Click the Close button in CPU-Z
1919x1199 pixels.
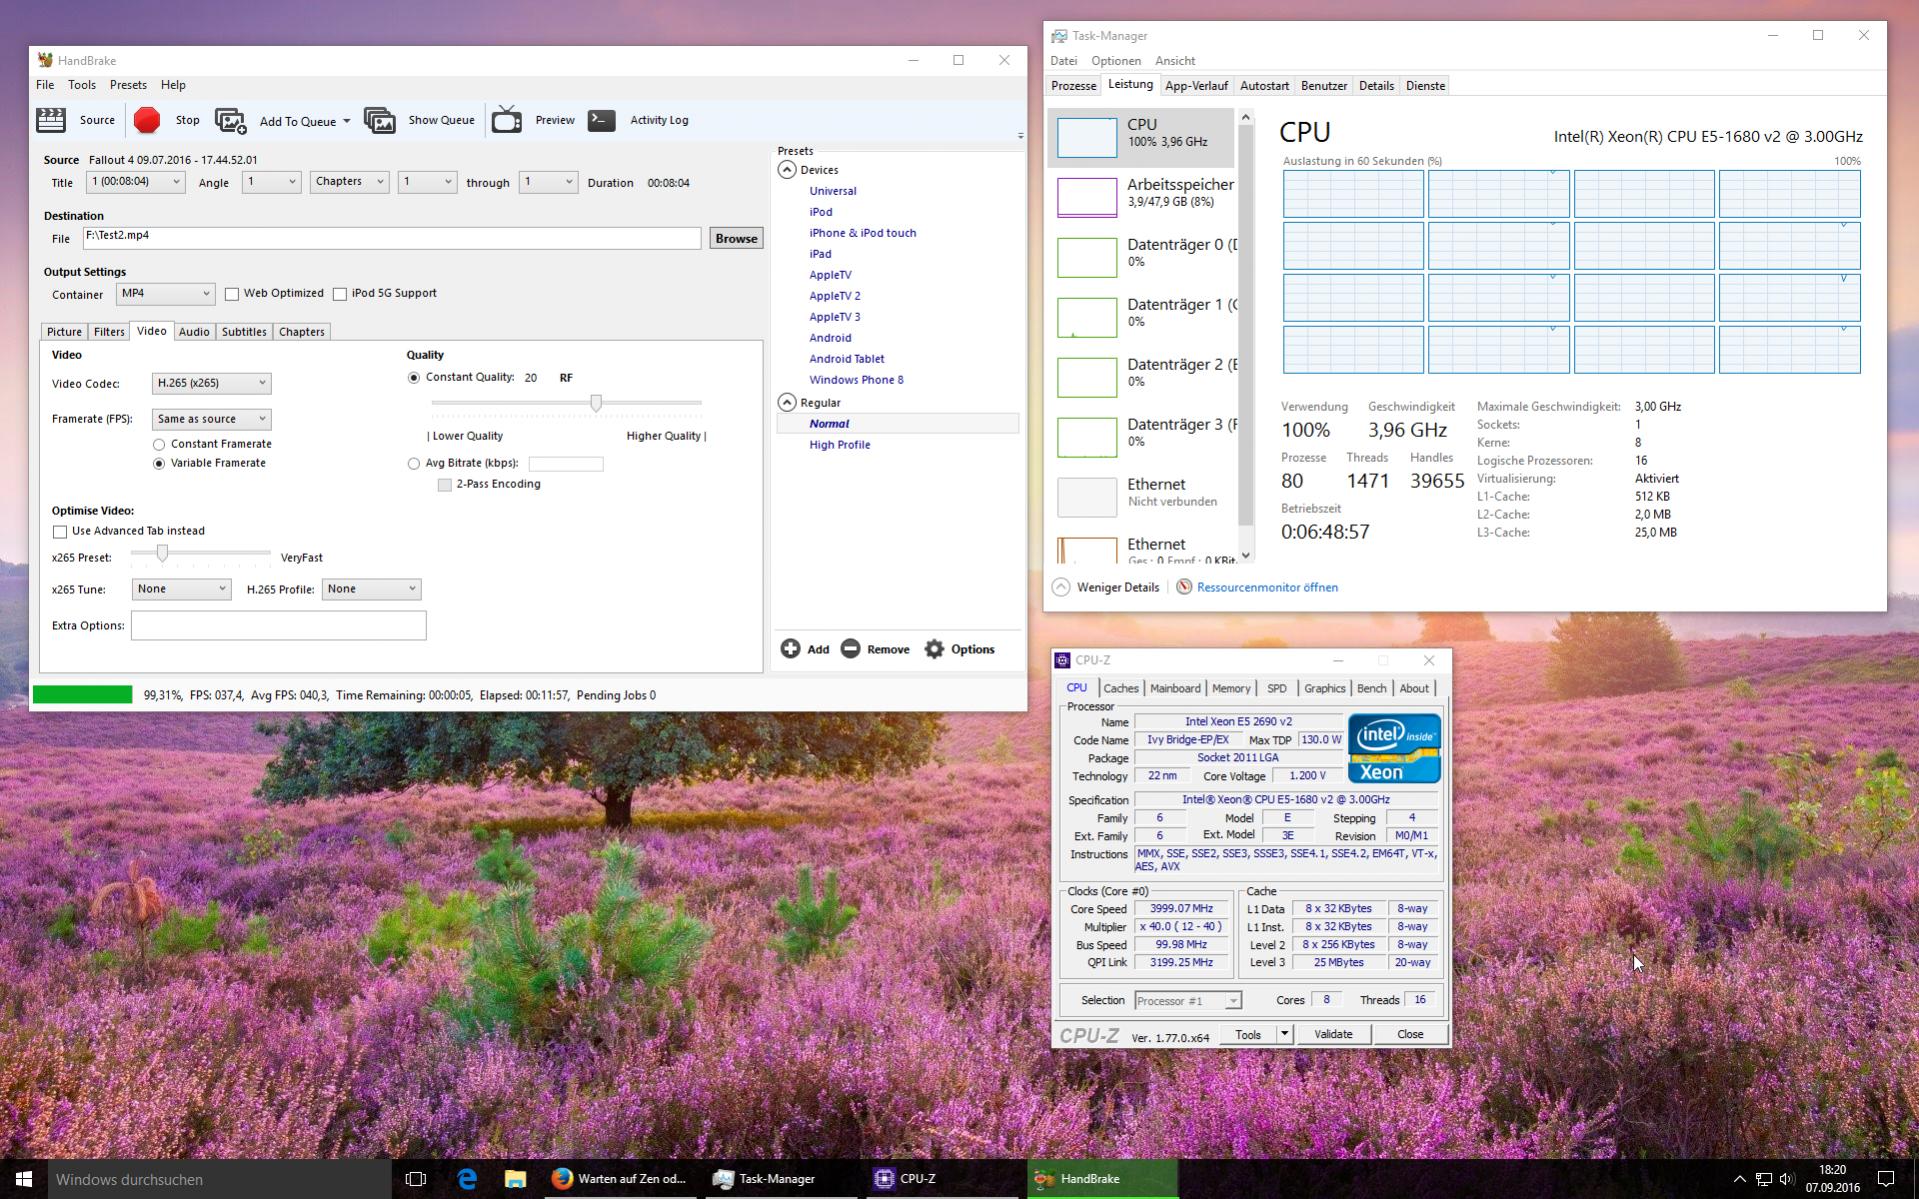point(1410,1034)
